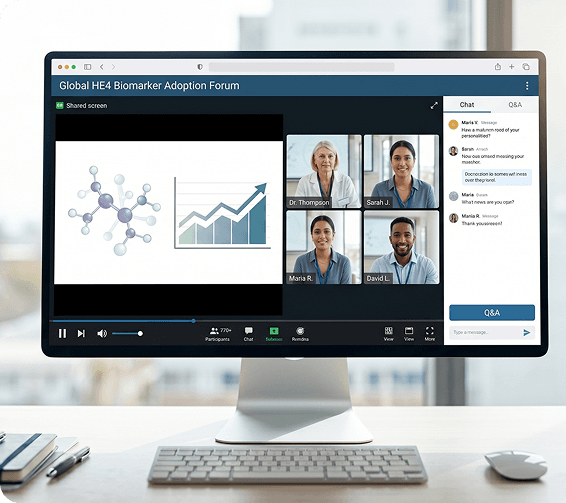
Task: Click the browser share icon
Action: click(x=498, y=66)
